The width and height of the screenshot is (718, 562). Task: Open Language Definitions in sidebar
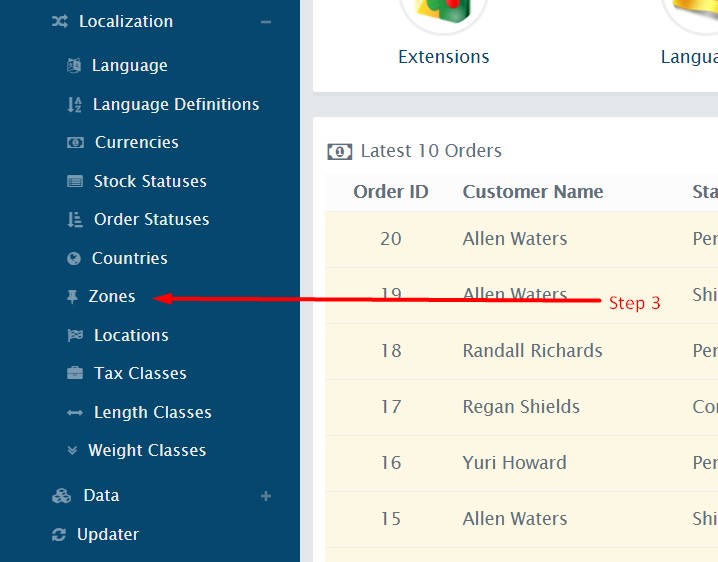pyautogui.click(x=176, y=104)
